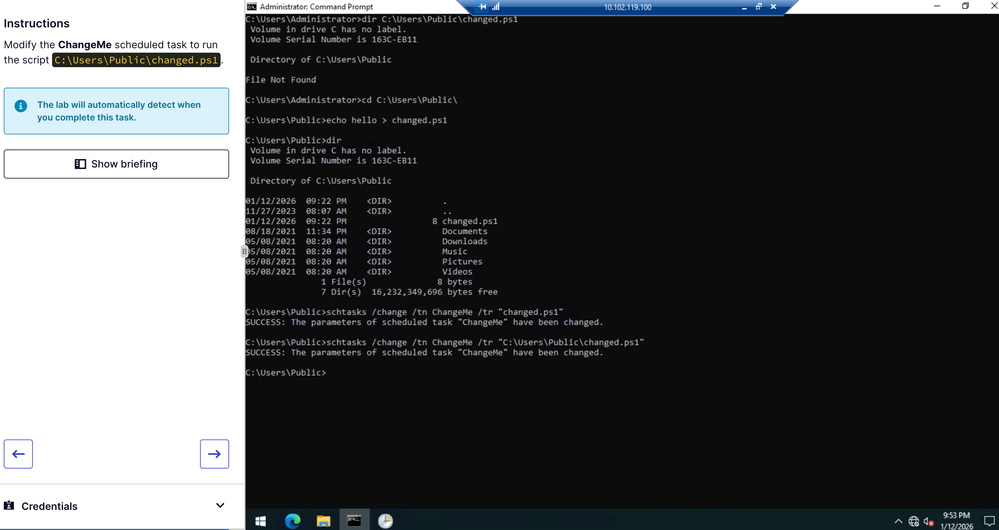Click the remote session IP address 10.102.119.100
The height and width of the screenshot is (530, 999).
pos(627,7)
